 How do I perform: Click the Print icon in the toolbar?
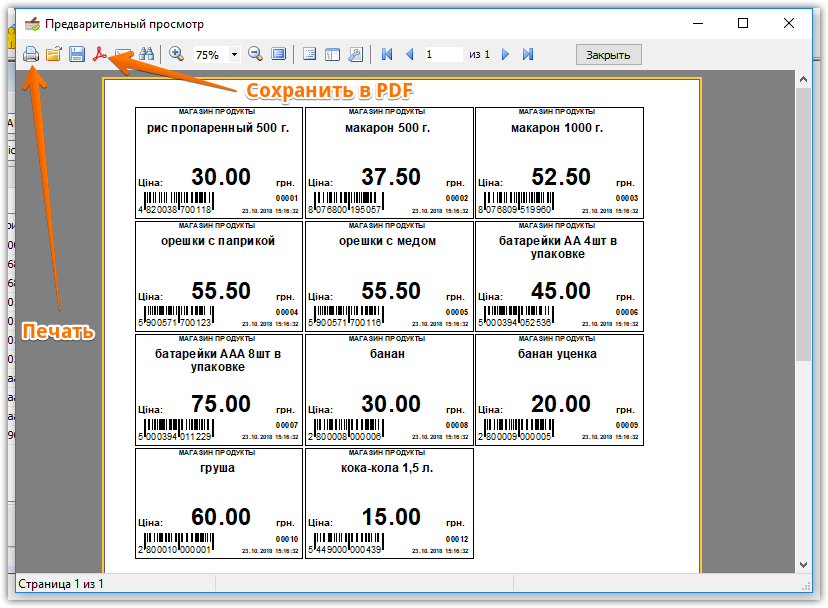(x=31, y=54)
